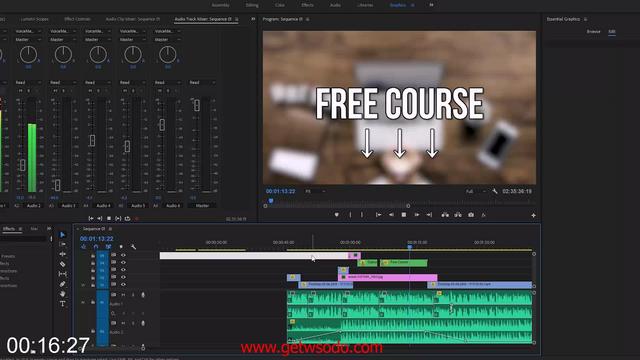Stop playback in the Audio Track Mixer transport
640x360 pixels.
coord(109,219)
